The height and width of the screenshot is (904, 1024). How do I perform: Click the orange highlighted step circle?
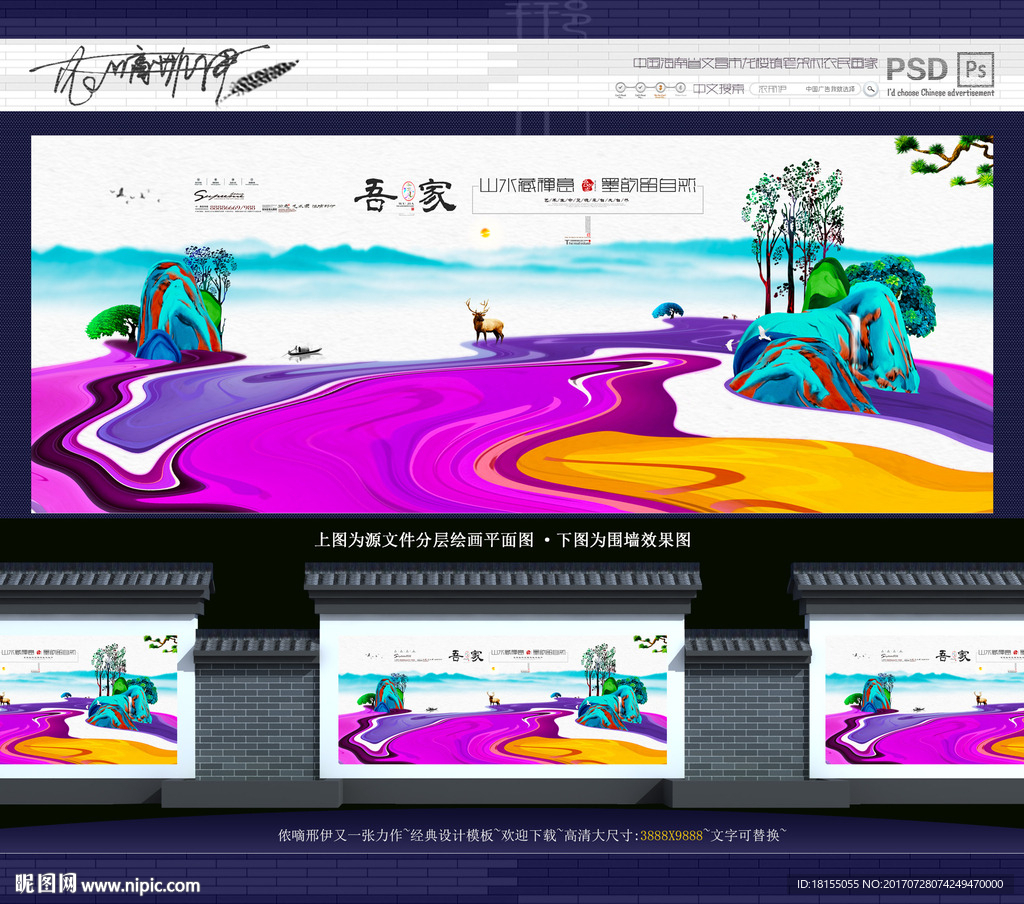[x=660, y=89]
